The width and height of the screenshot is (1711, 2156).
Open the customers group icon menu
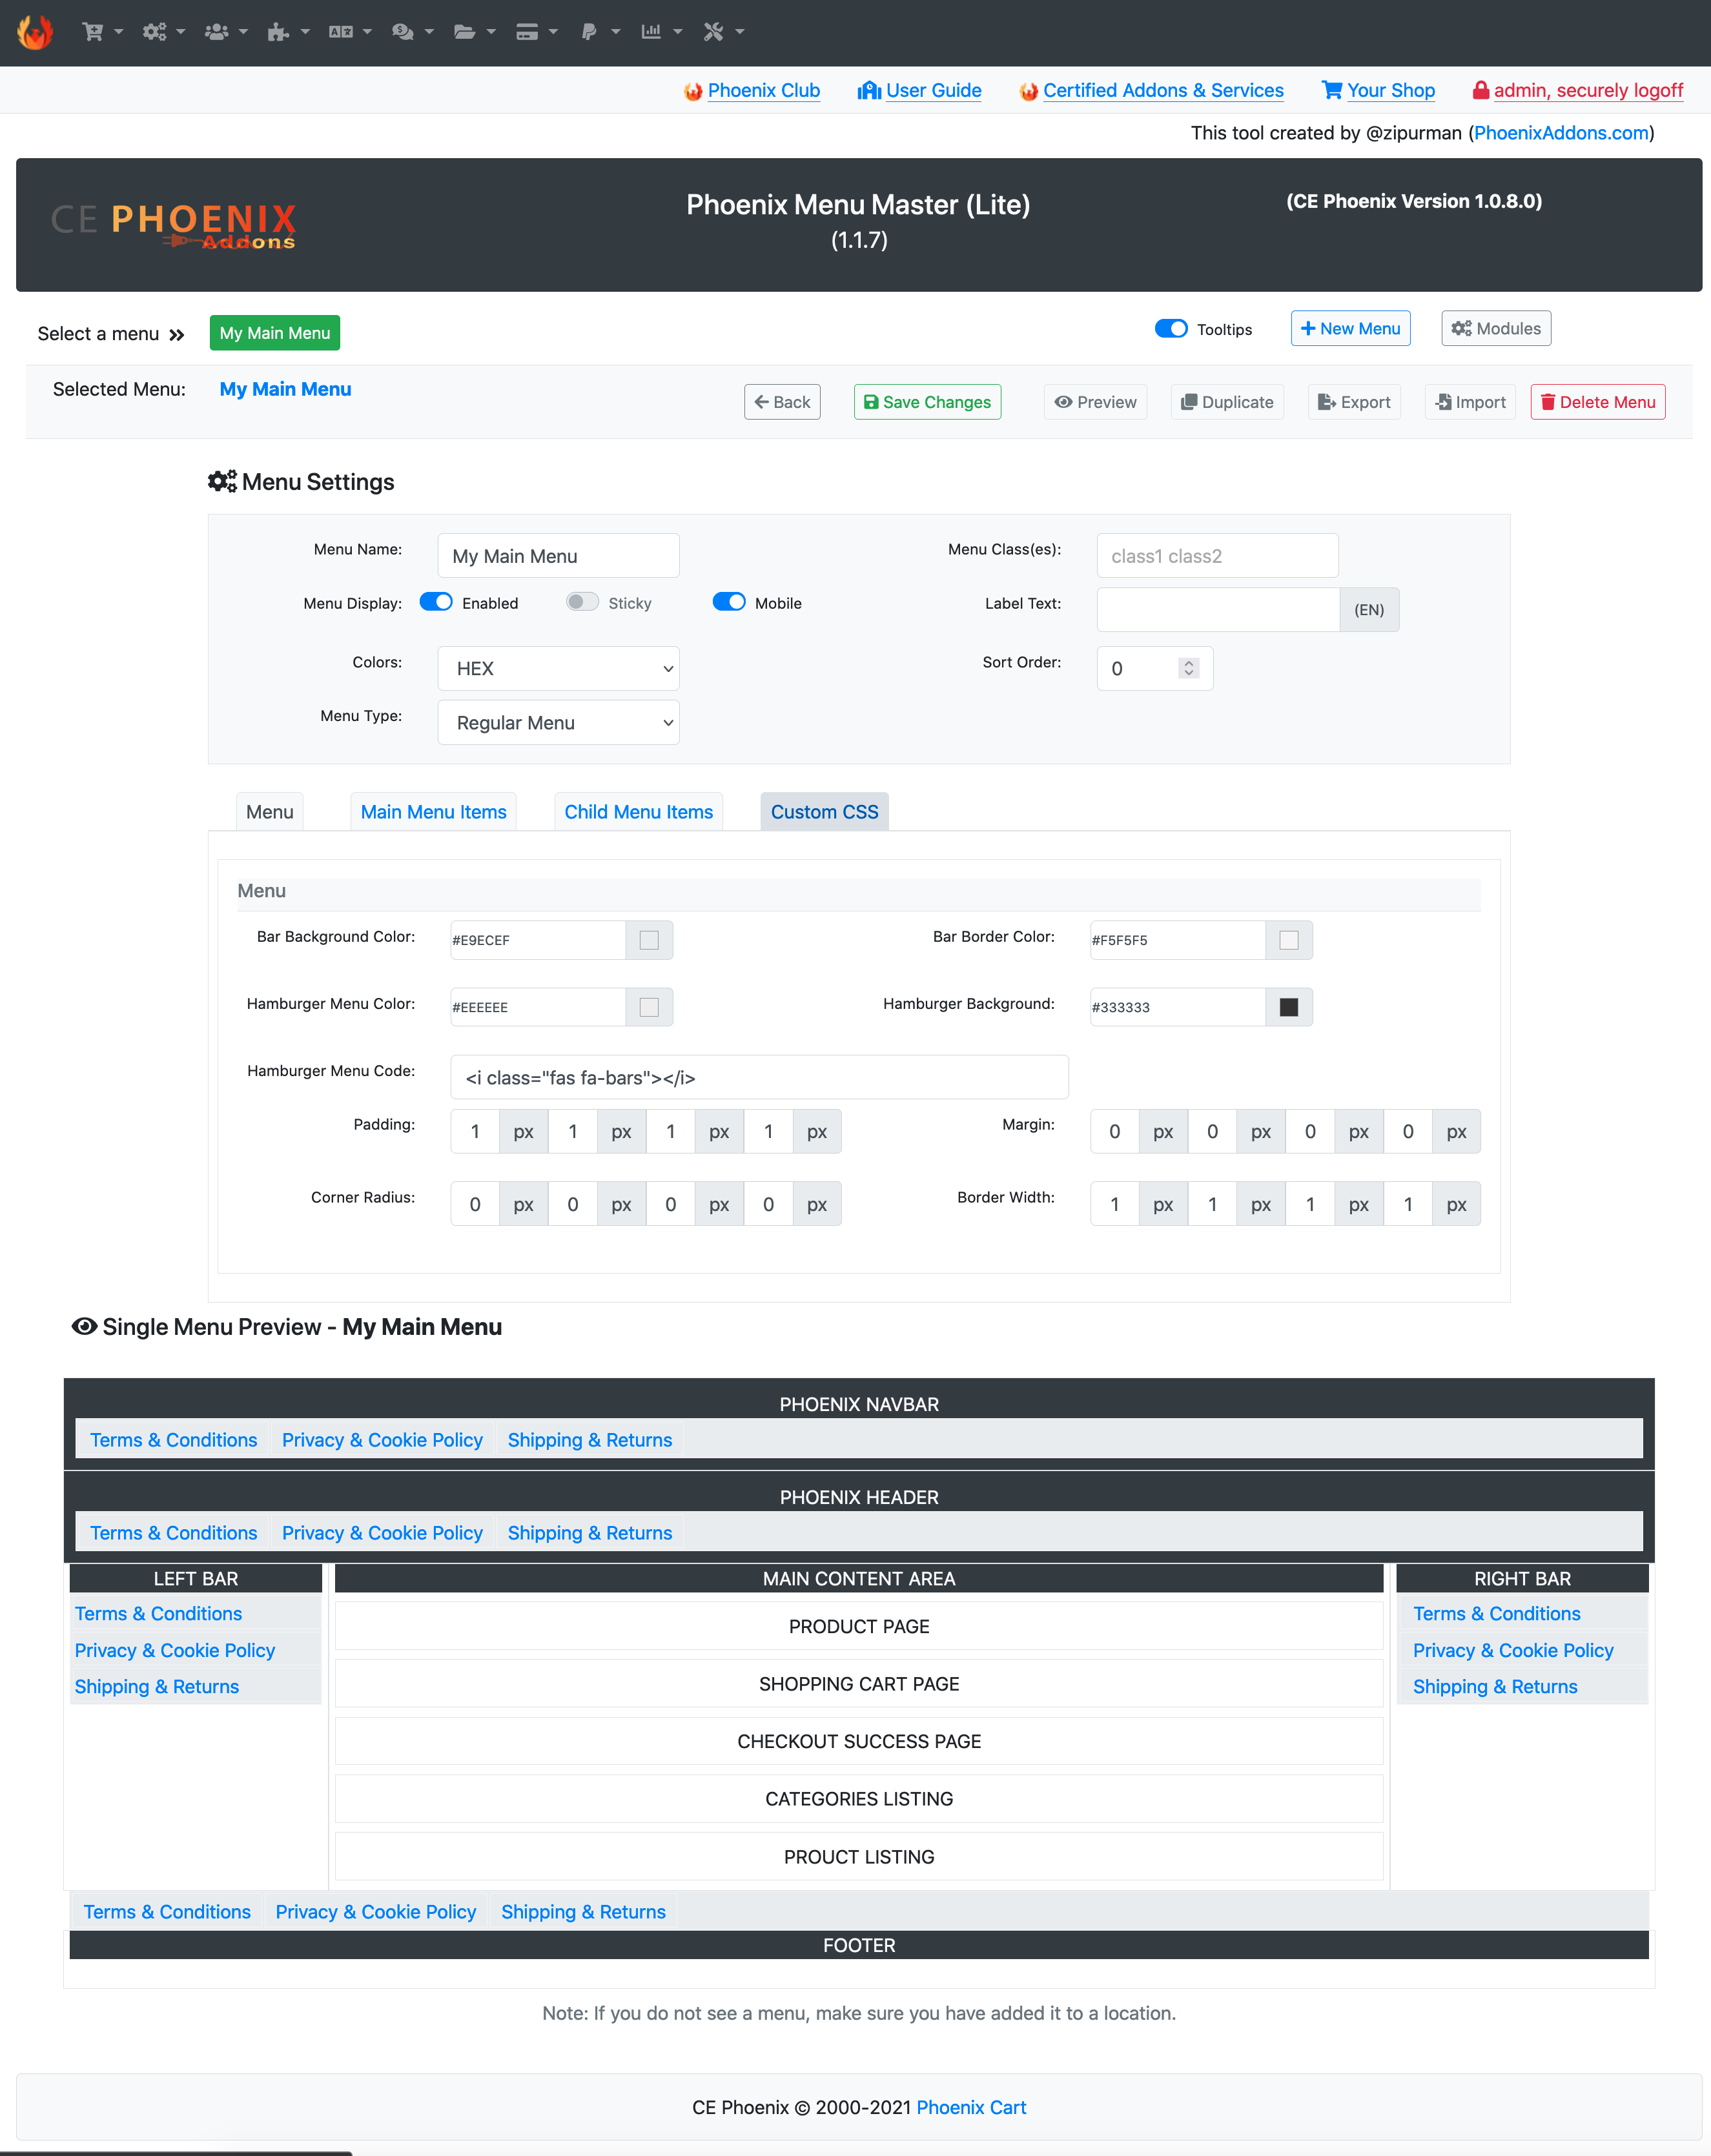[226, 32]
